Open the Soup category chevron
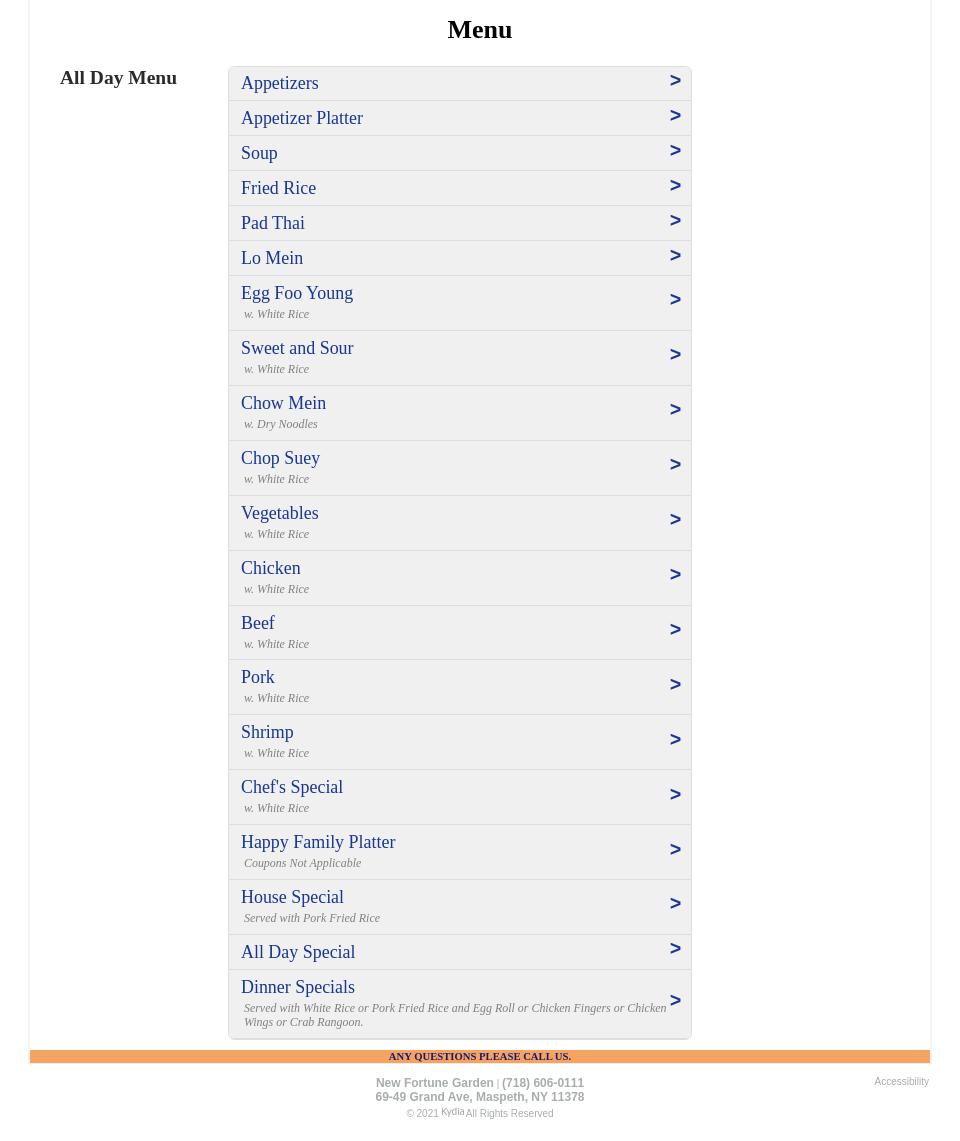This screenshot has height=1141, width=960. (675, 152)
